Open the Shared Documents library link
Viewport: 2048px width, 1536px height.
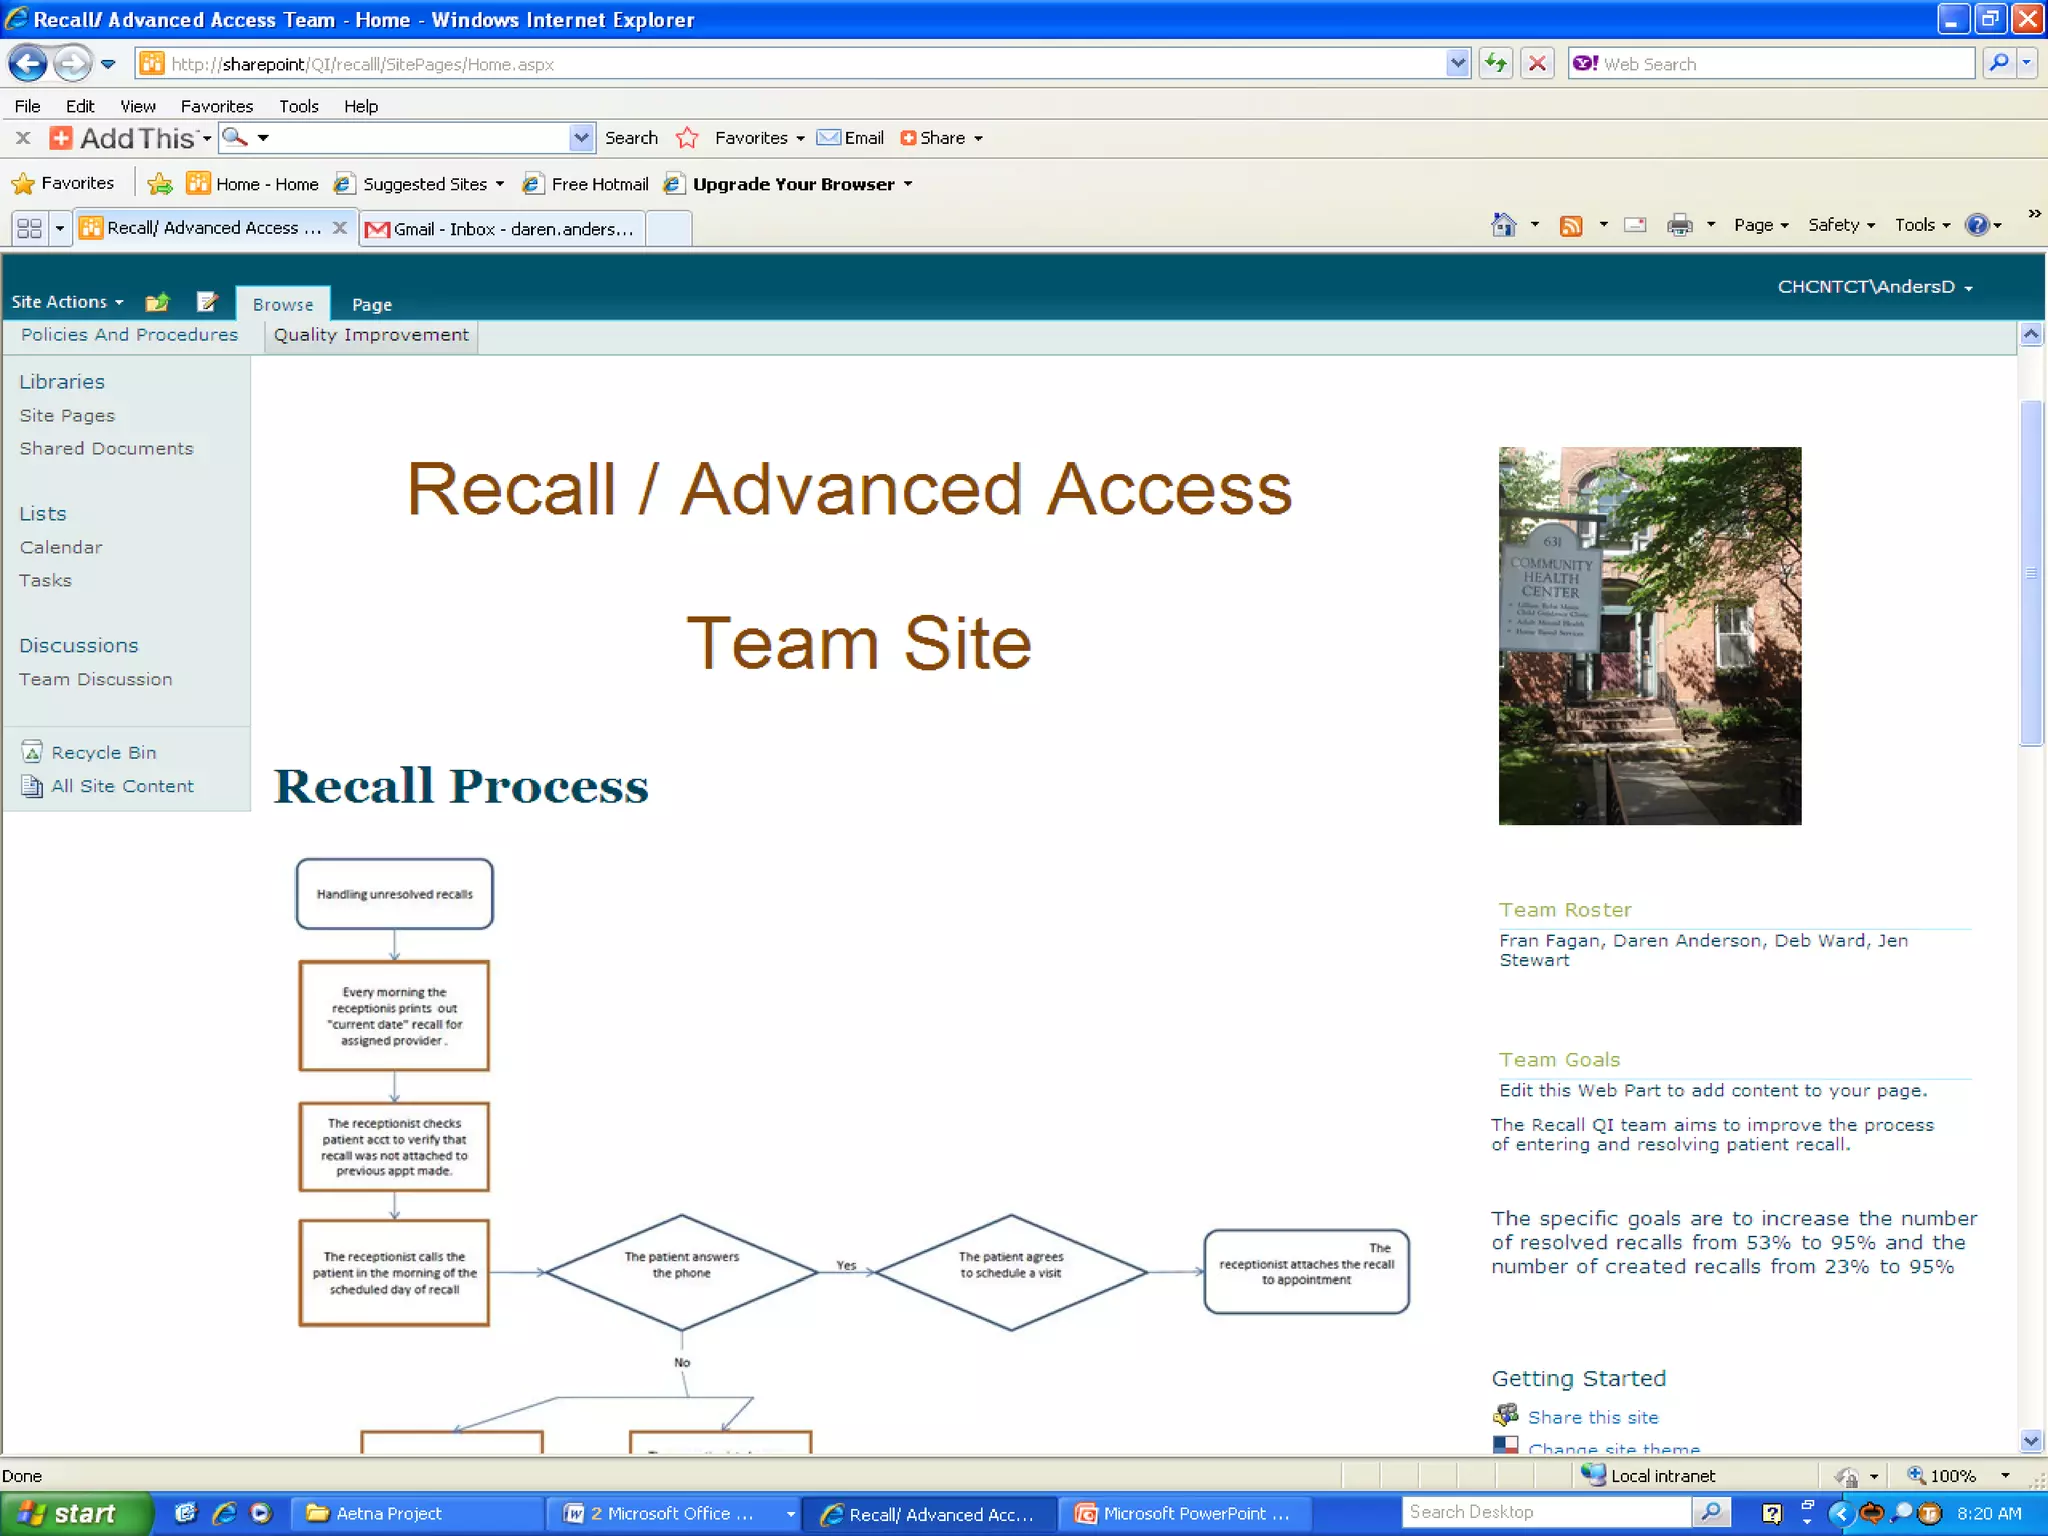[106, 449]
